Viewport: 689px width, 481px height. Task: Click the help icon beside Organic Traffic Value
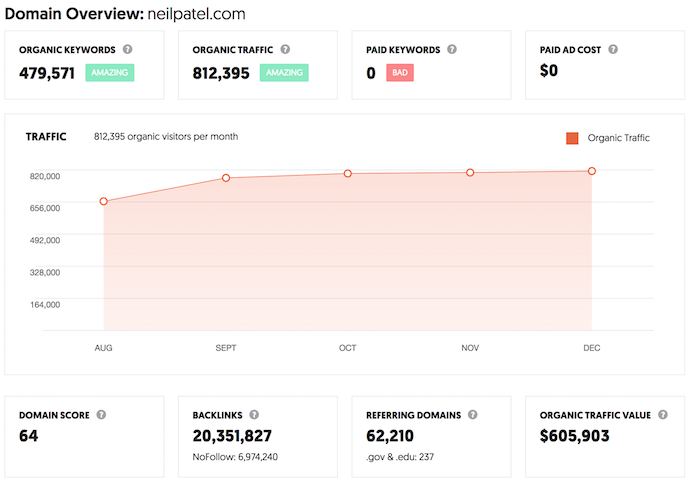pyautogui.click(x=663, y=415)
